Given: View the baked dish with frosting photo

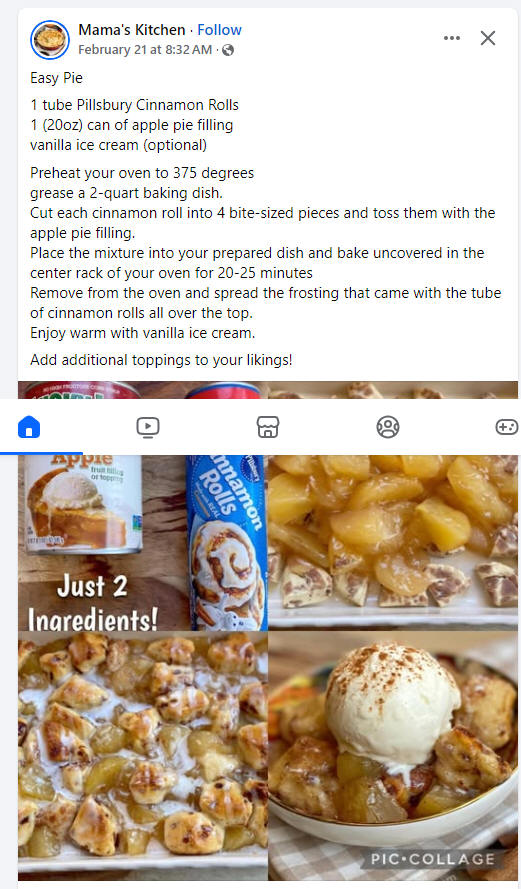Looking at the screenshot, I should point(143,756).
